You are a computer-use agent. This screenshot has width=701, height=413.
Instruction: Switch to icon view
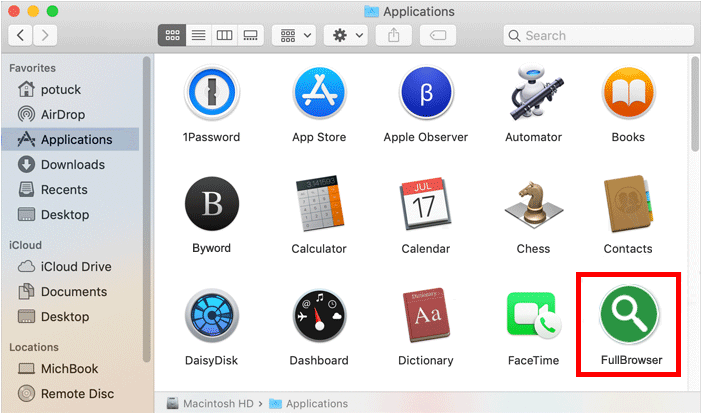click(x=172, y=35)
